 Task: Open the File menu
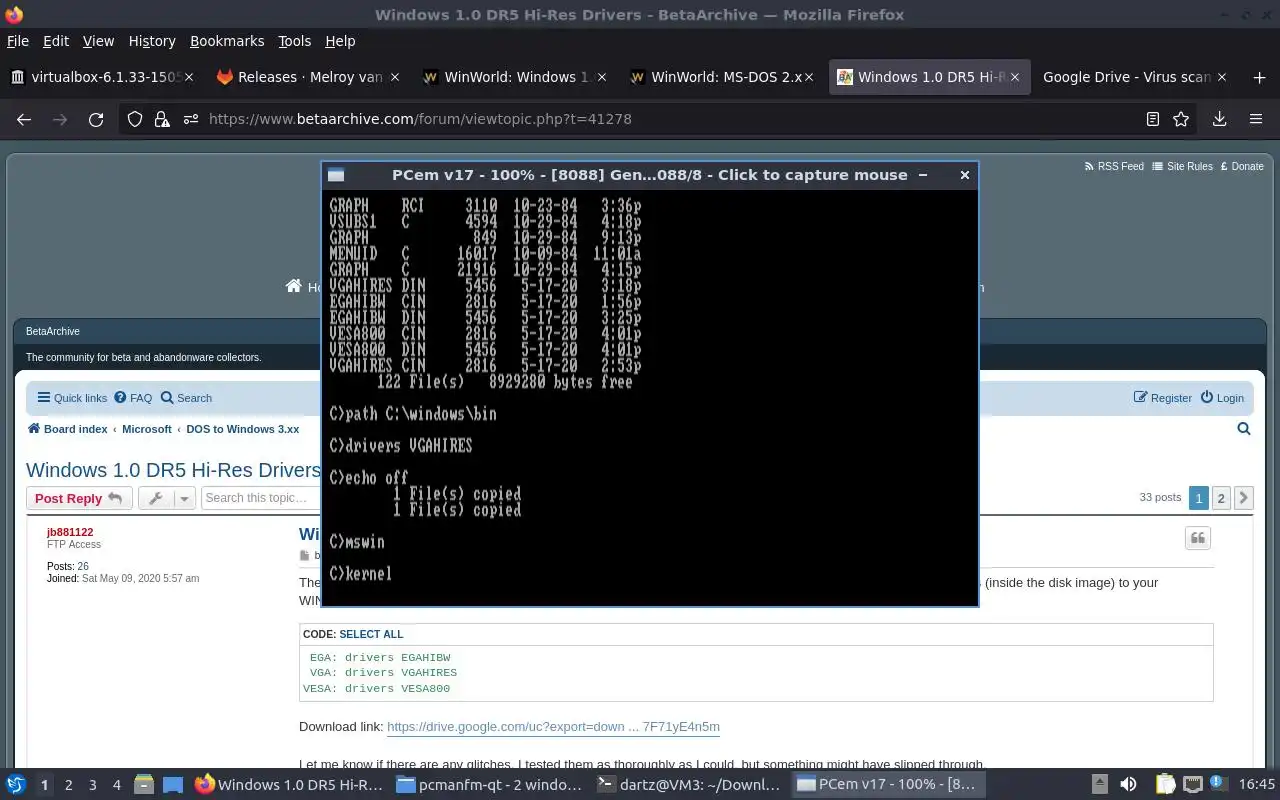18,41
